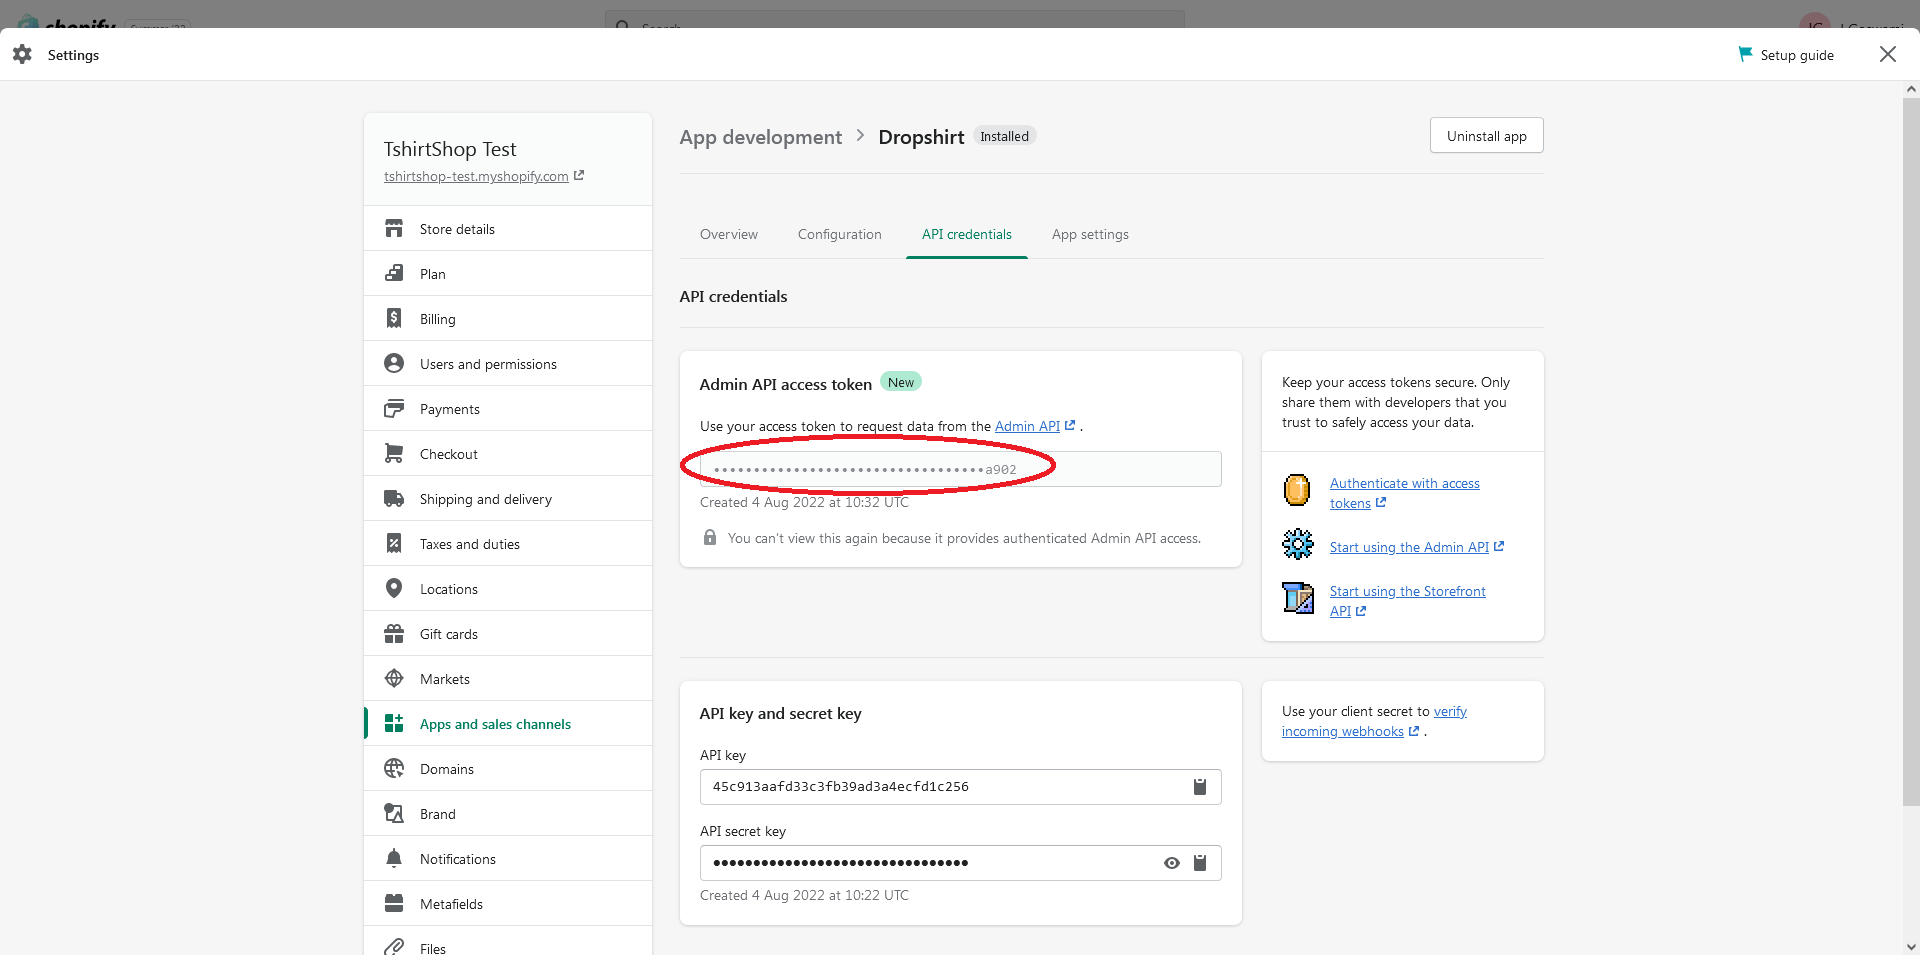
Task: Open the App settings tab
Action: click(1090, 234)
